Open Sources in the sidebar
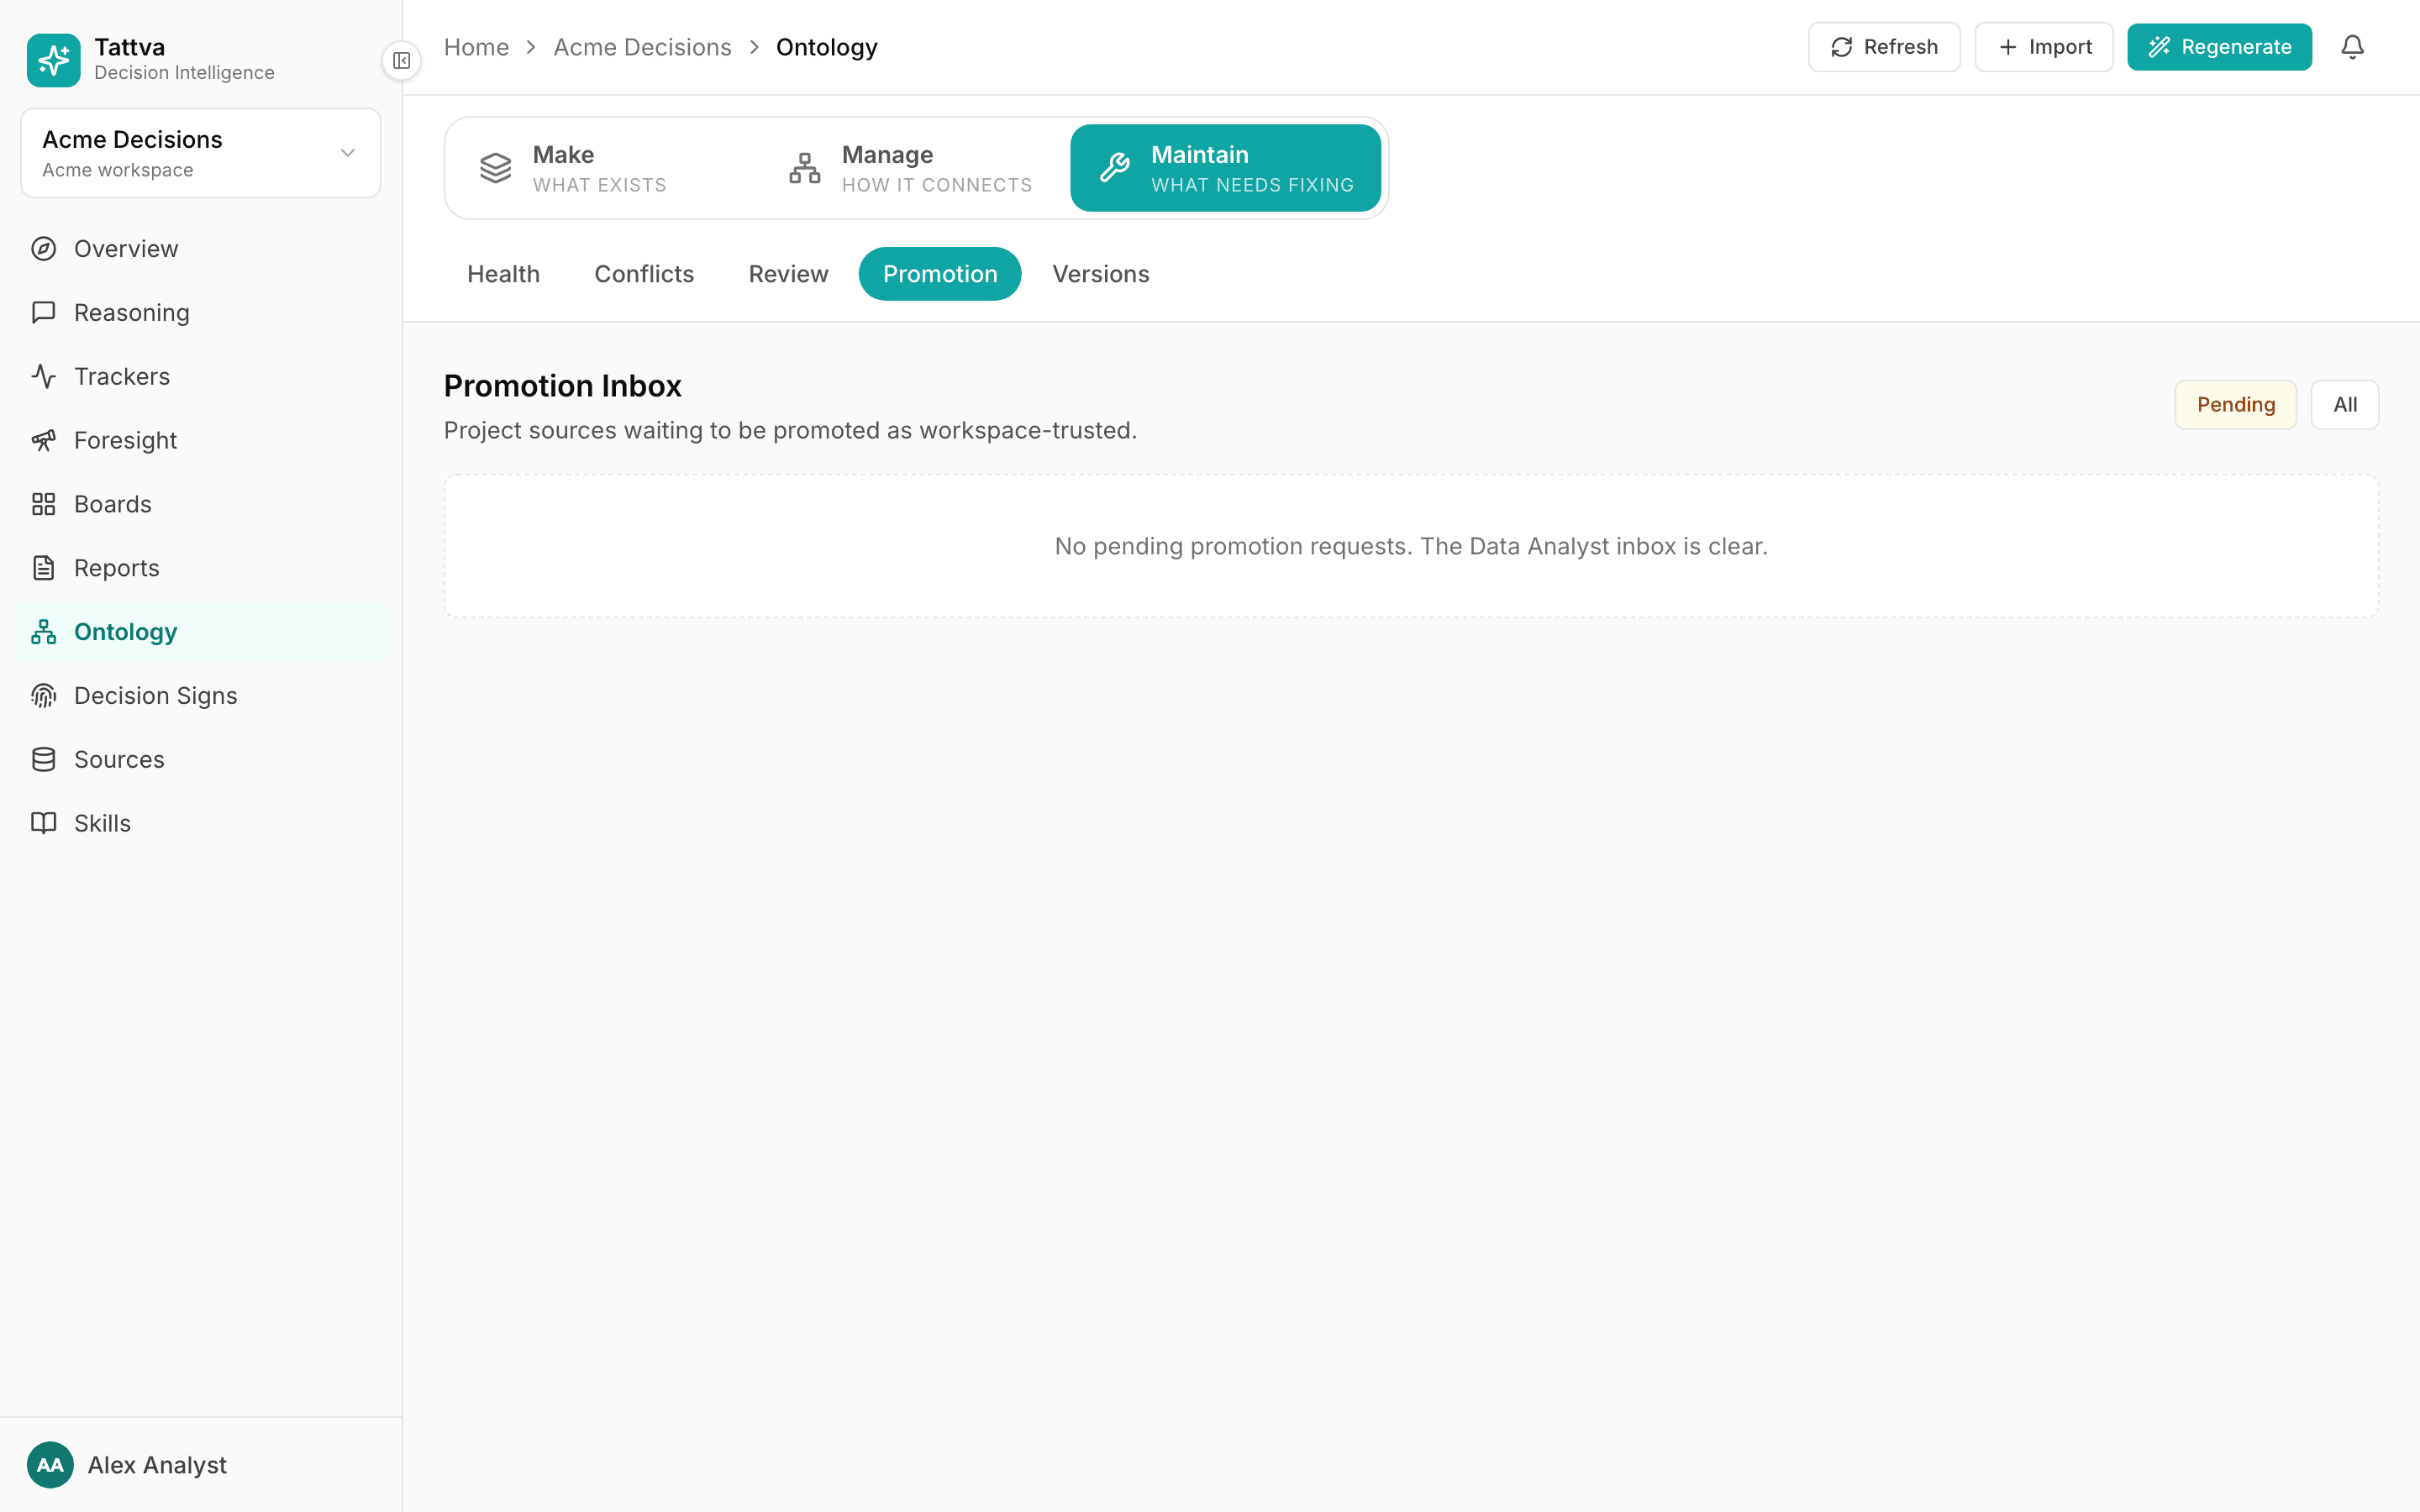The width and height of the screenshot is (2420, 1512). [x=200, y=759]
